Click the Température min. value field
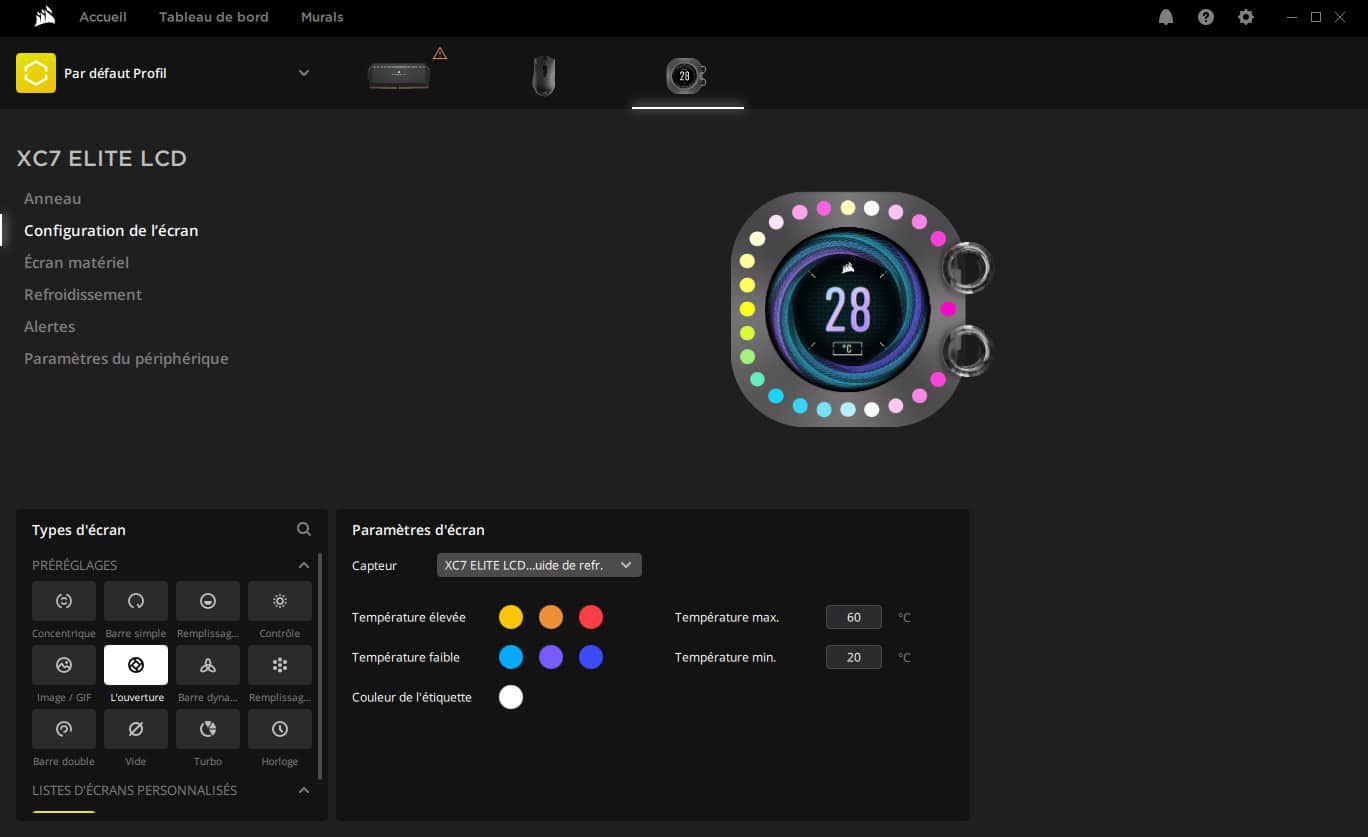This screenshot has height=837, width=1368. tap(854, 657)
